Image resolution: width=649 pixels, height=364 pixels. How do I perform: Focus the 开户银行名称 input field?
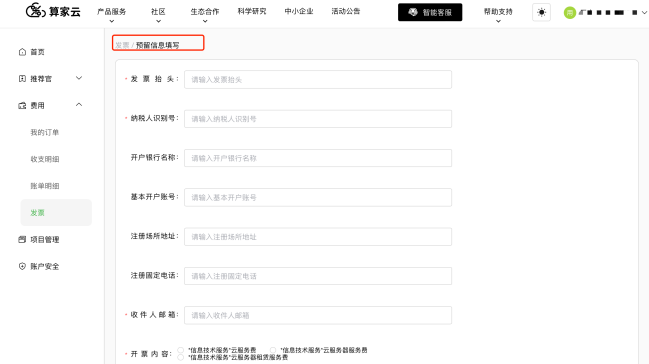point(318,158)
